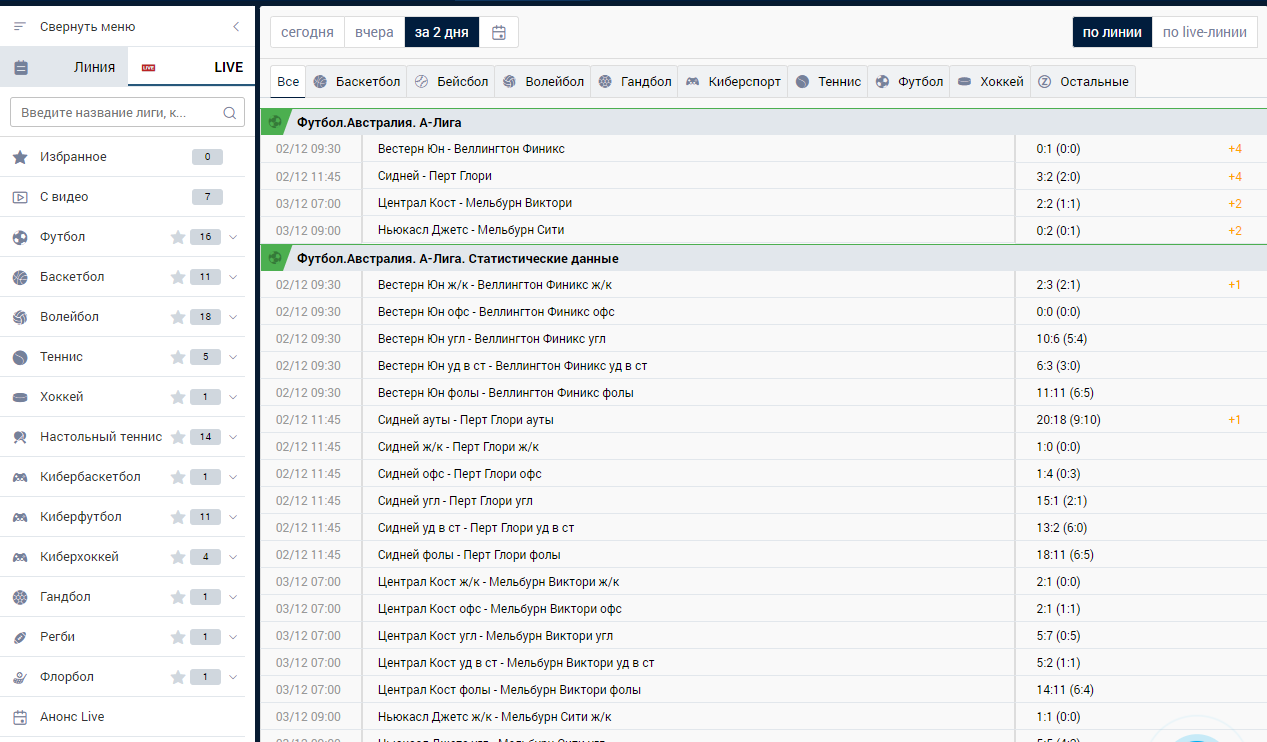Expand the Волейбол sidebar category chevron
This screenshot has width=1267, height=742.
pos(233,317)
